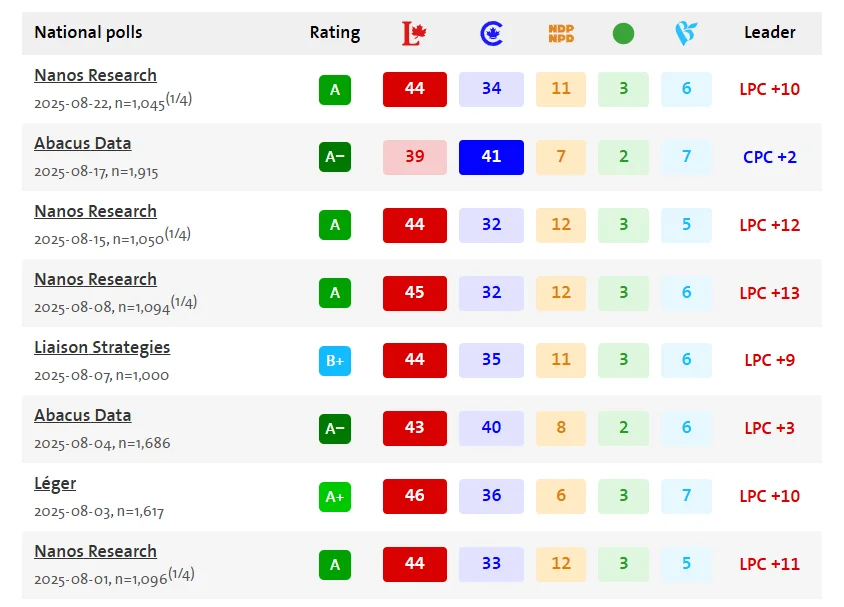Screen dimensions: 844x607
Task: Click the B+ rating badge for Liaison Strategies
Action: 335,360
